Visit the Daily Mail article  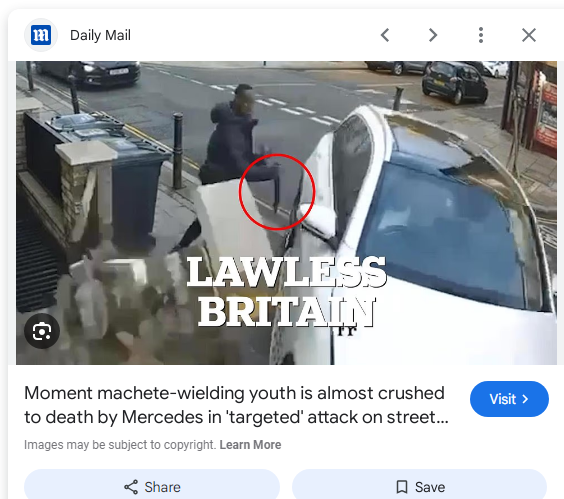click(x=509, y=399)
